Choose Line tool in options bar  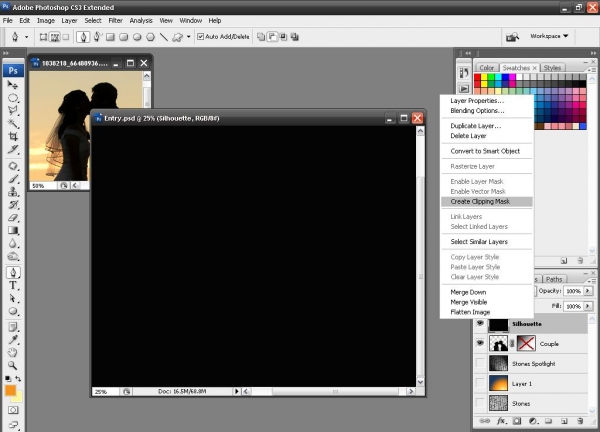(x=164, y=37)
